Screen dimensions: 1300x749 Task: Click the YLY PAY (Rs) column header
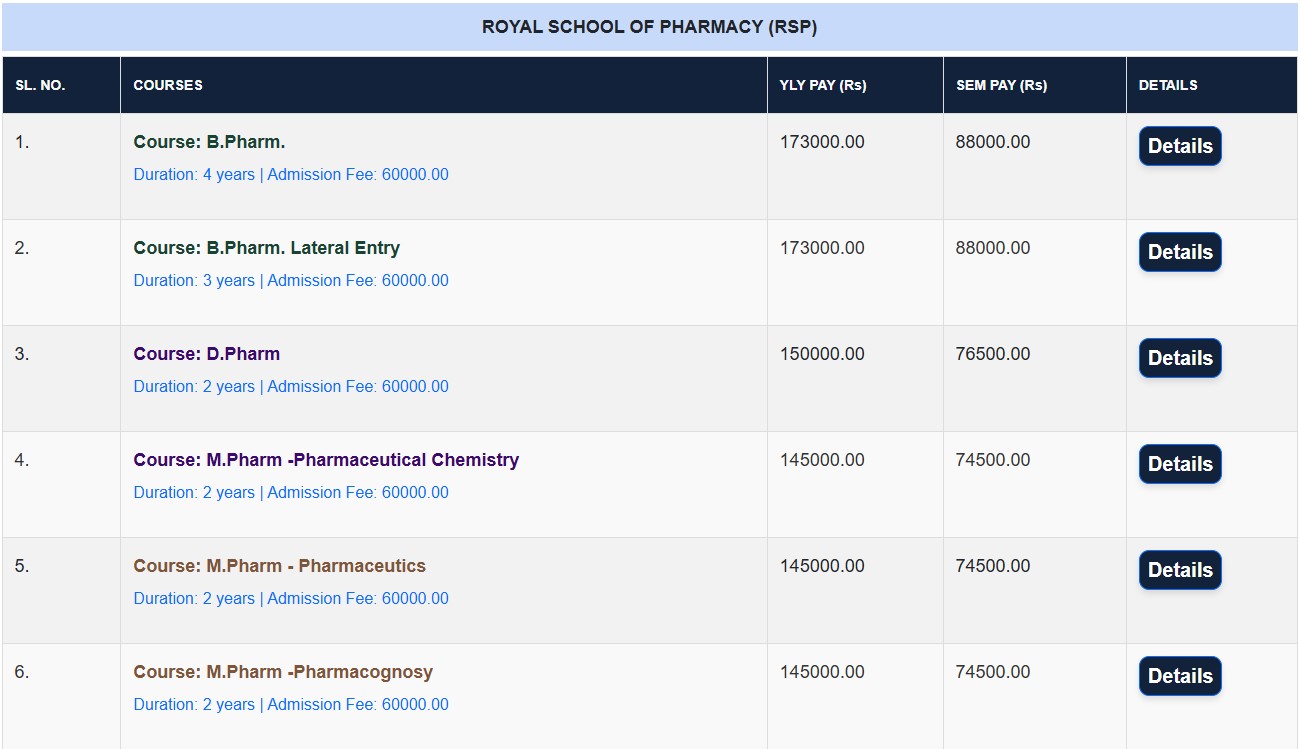pos(823,85)
